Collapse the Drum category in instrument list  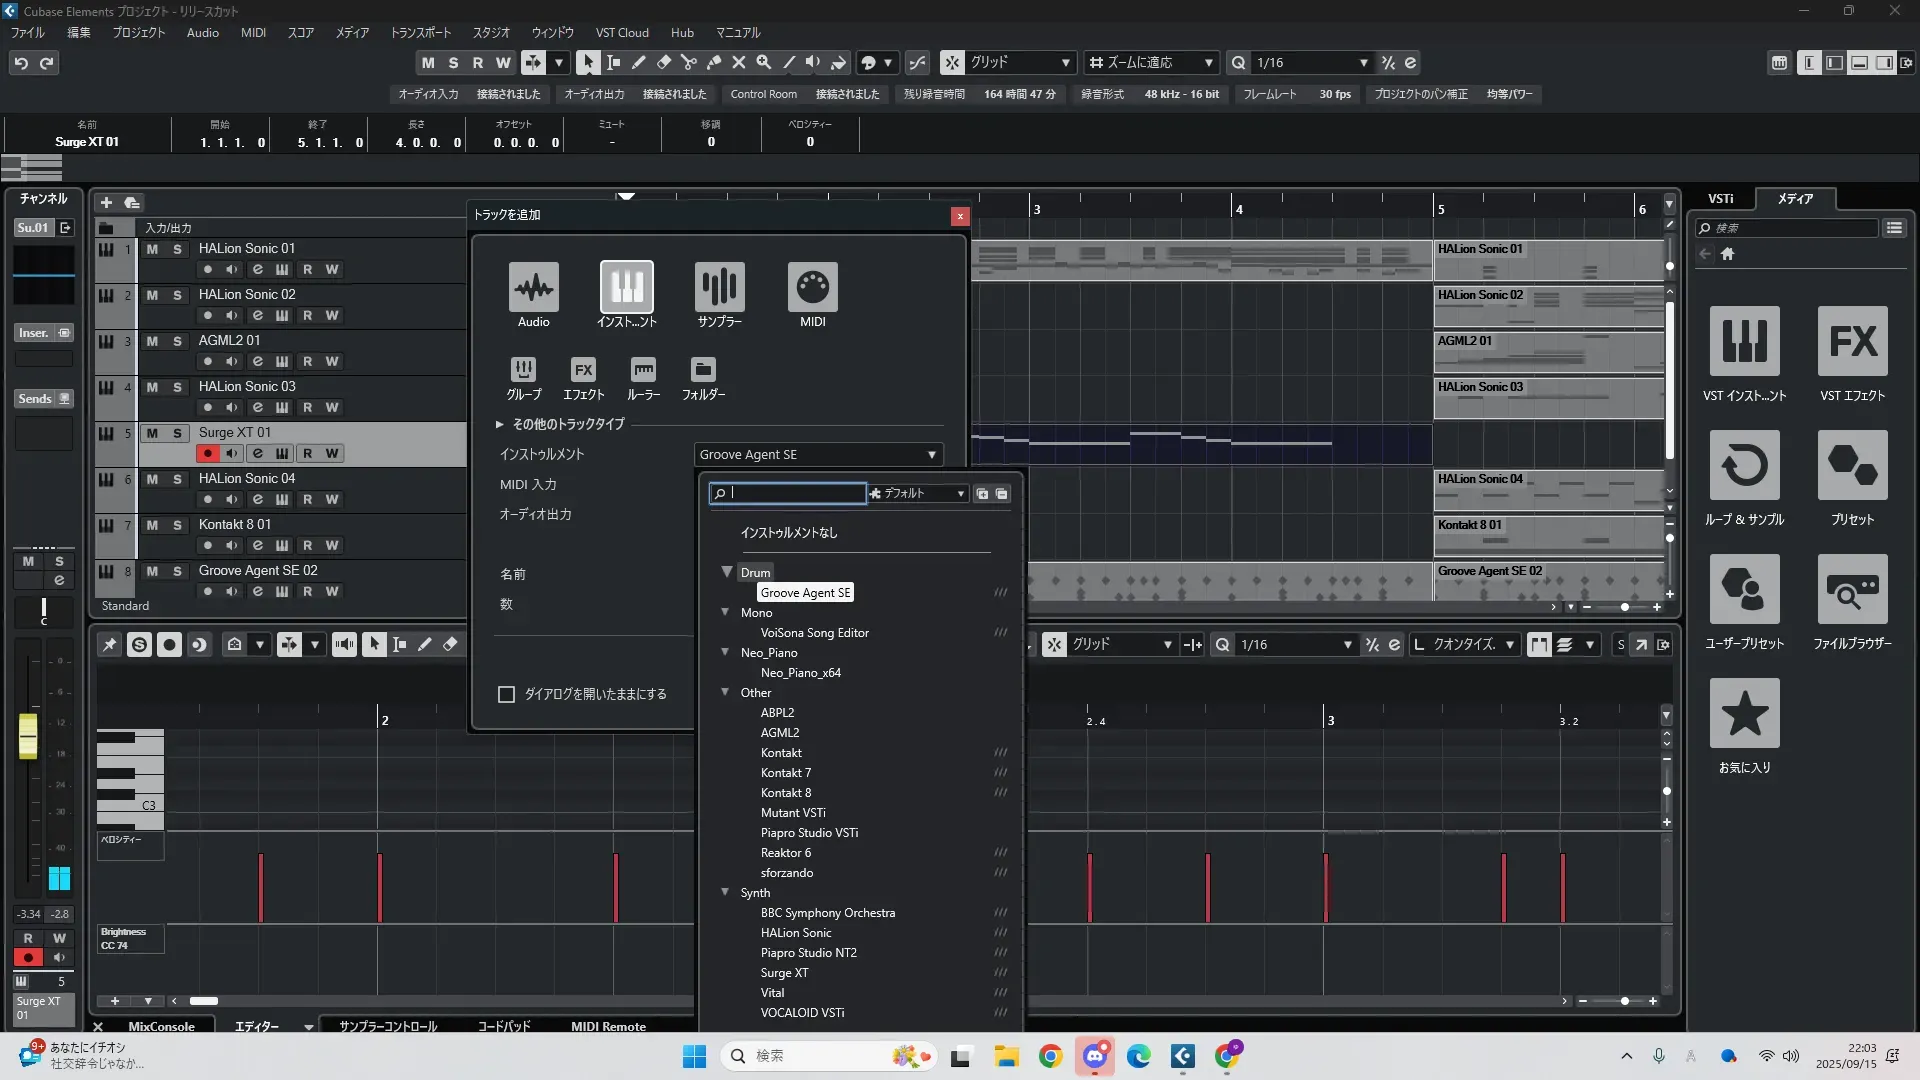tap(727, 573)
